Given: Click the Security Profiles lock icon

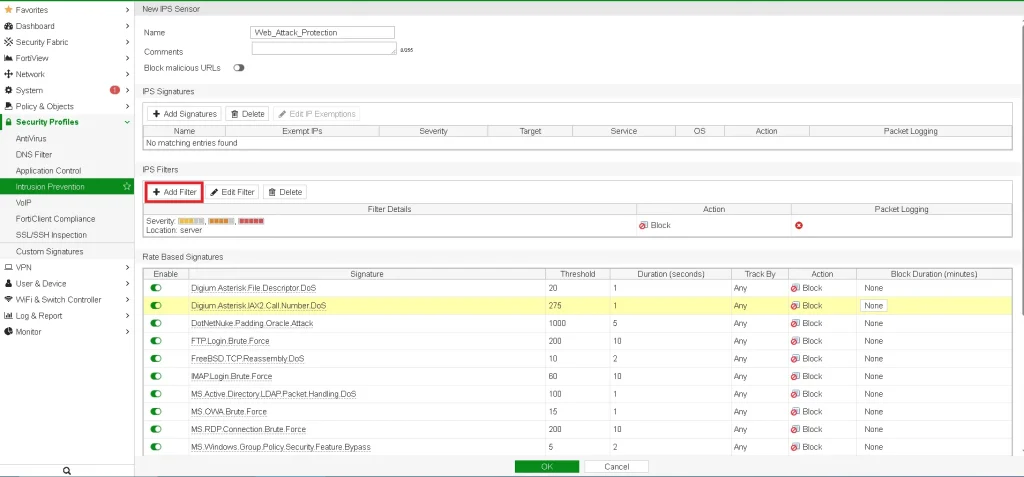Looking at the screenshot, I should point(8,122).
